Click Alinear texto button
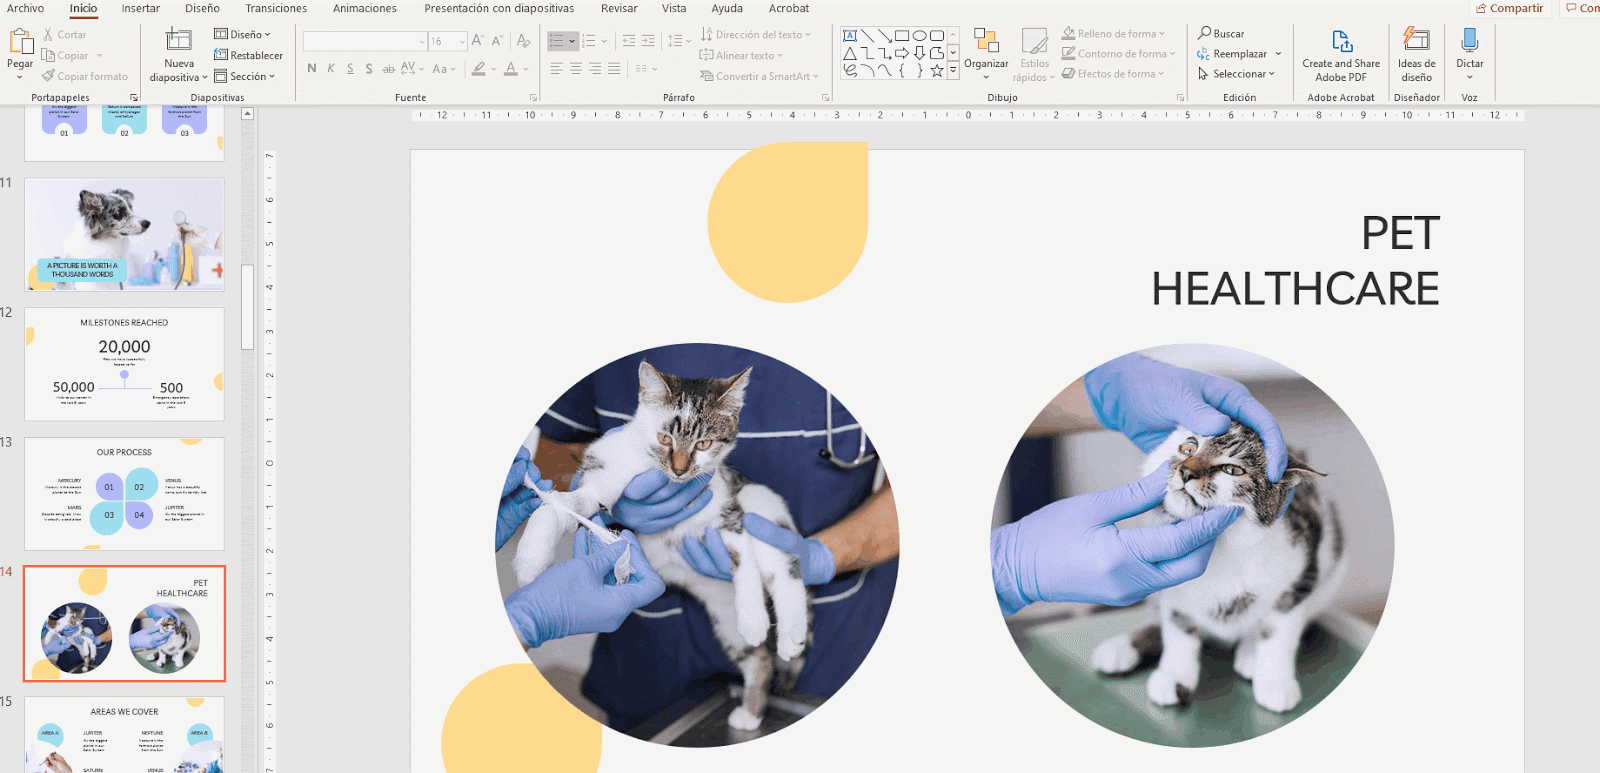 click(x=741, y=55)
